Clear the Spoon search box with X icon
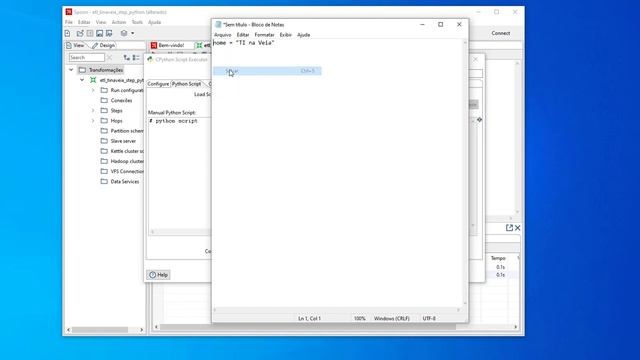The width and height of the screenshot is (640, 360). (109, 58)
